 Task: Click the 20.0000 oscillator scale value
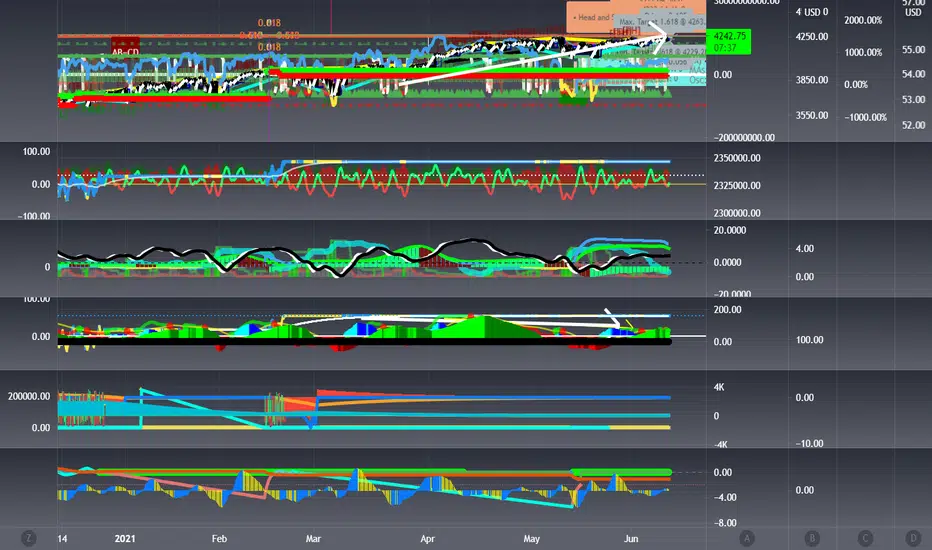(x=729, y=231)
